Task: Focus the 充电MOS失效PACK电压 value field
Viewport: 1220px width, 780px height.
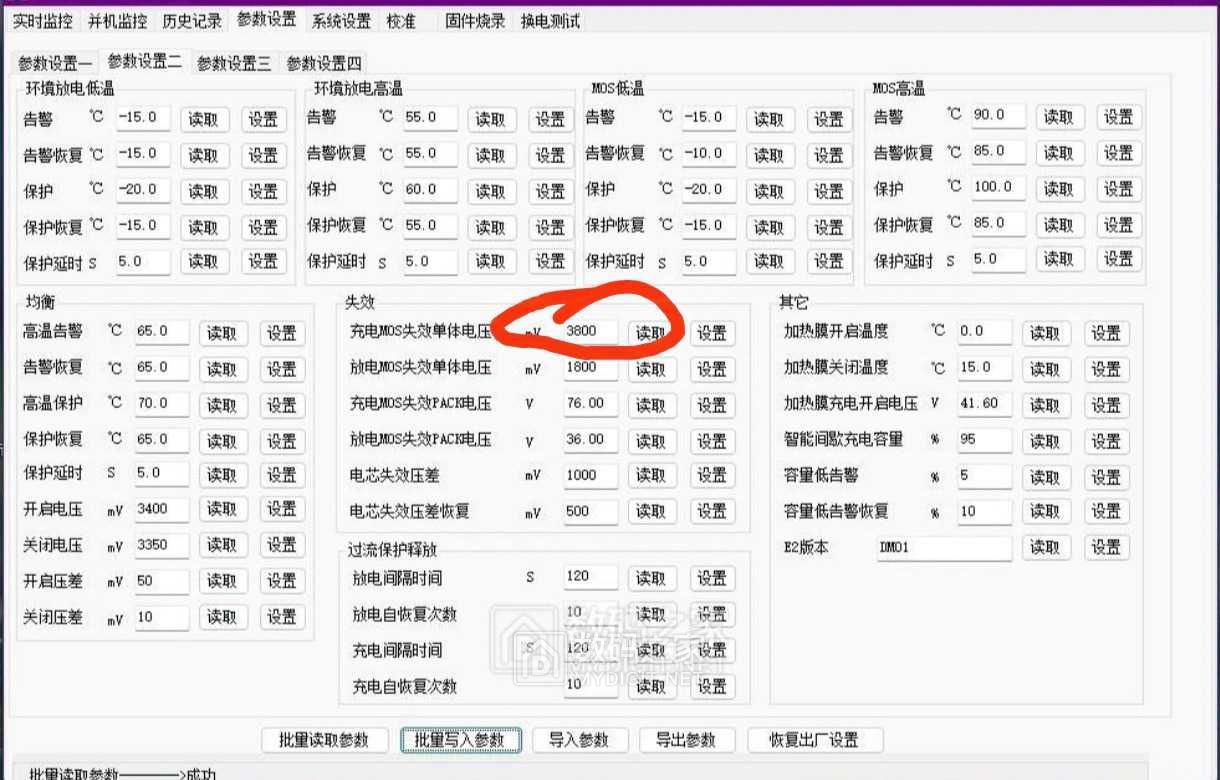Action: coord(590,404)
